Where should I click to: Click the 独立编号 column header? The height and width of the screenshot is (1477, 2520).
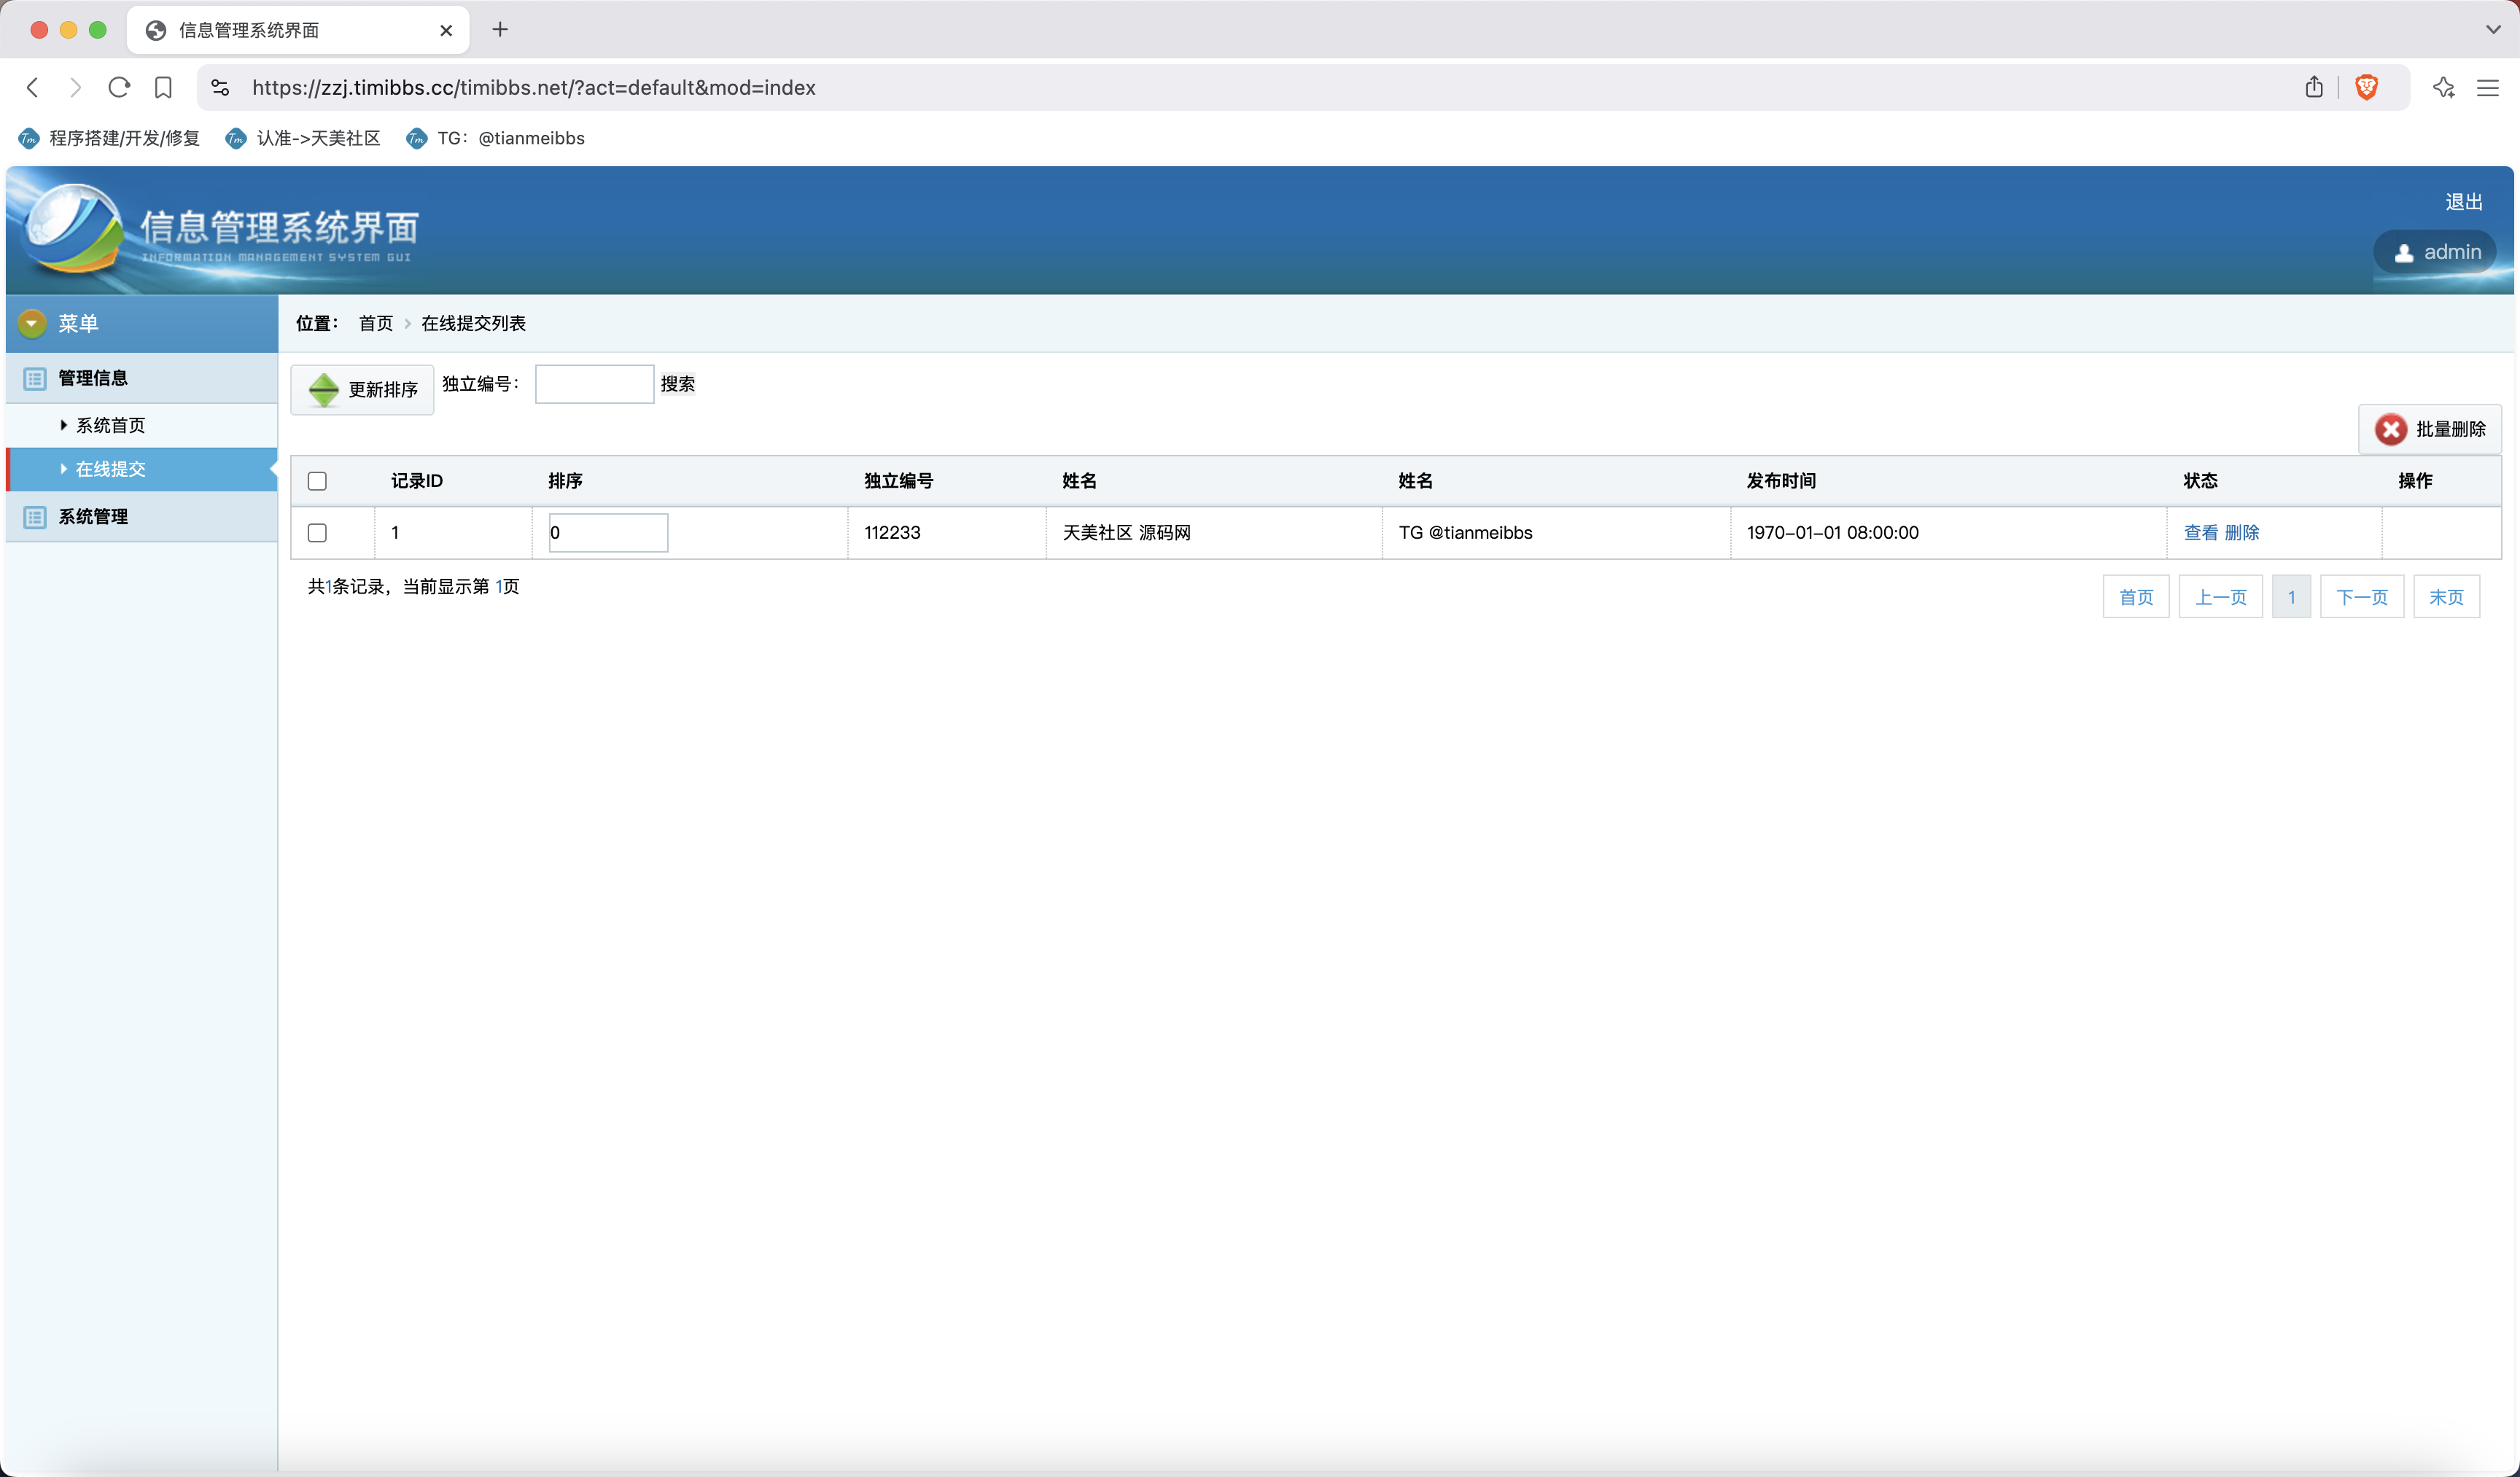[899, 481]
